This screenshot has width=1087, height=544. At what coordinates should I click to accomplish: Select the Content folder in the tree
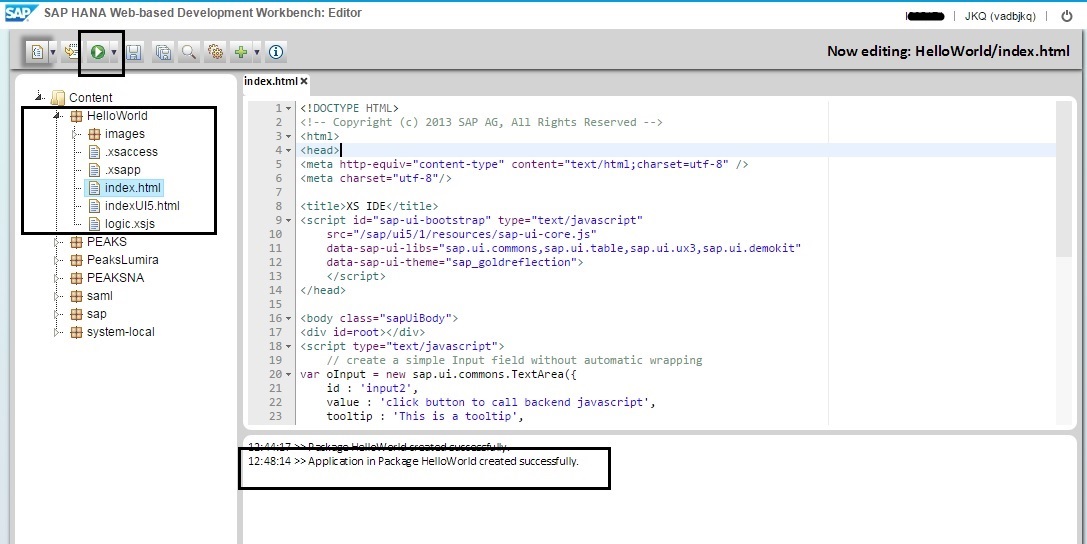(91, 98)
